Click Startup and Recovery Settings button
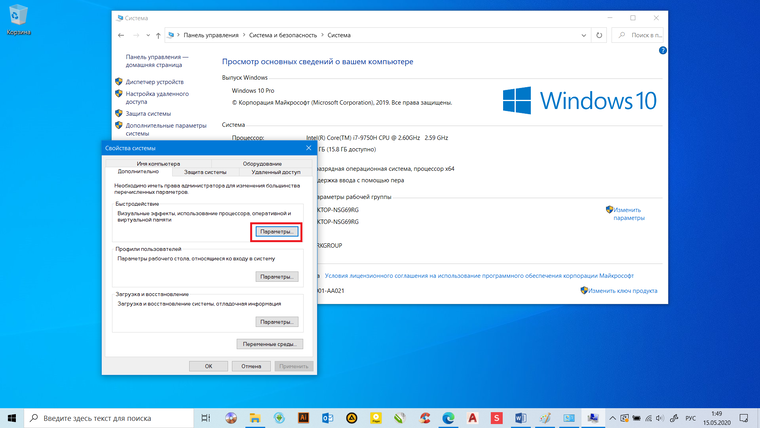The width and height of the screenshot is (760, 428). pos(277,322)
